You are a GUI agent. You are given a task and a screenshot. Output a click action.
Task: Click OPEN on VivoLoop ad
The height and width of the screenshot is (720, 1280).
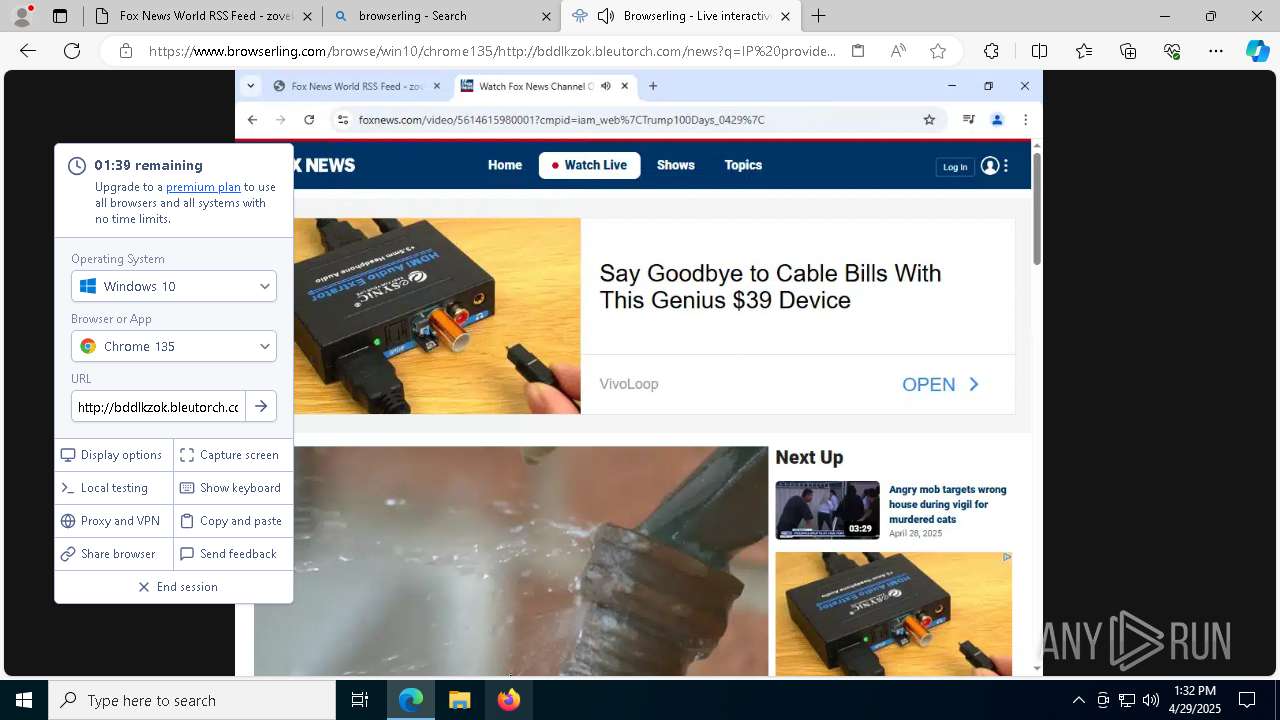pyautogui.click(x=941, y=384)
